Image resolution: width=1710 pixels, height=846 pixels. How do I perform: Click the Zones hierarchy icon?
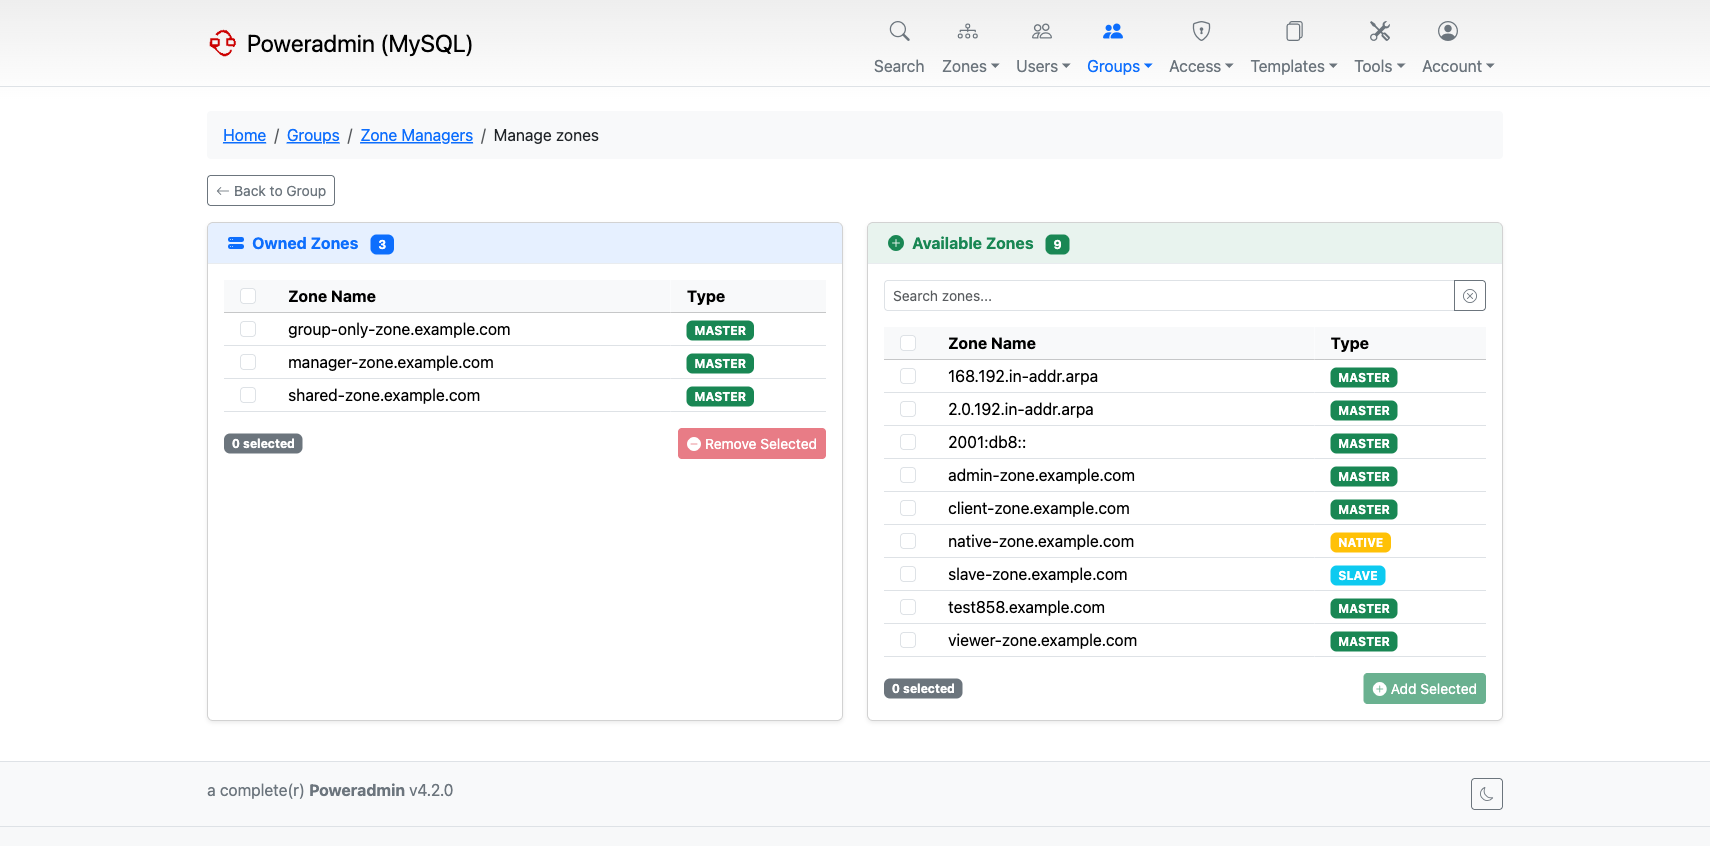[967, 31]
